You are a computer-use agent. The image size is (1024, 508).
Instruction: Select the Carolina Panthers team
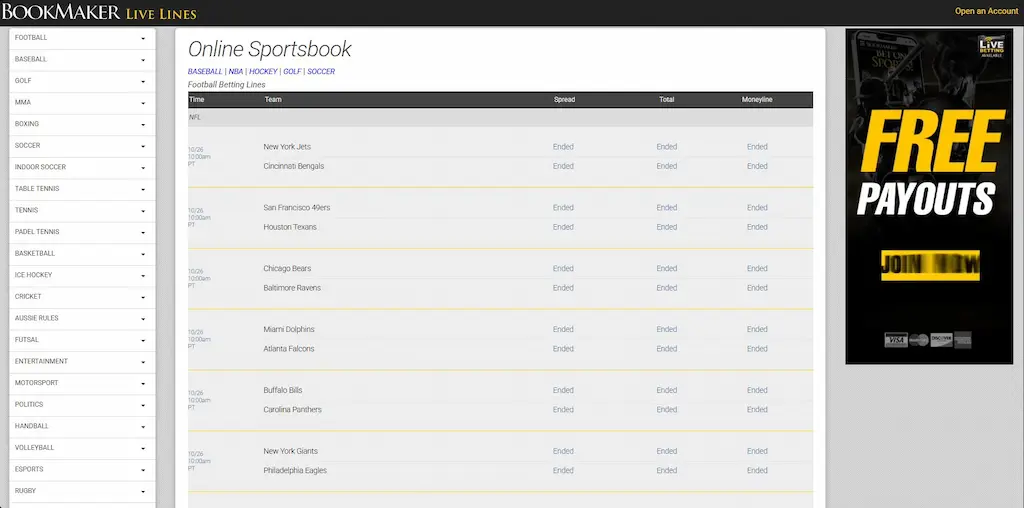(x=293, y=410)
